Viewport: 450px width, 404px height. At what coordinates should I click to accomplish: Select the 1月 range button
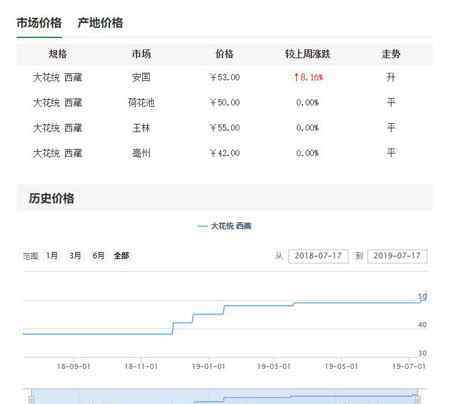pyautogui.click(x=52, y=256)
